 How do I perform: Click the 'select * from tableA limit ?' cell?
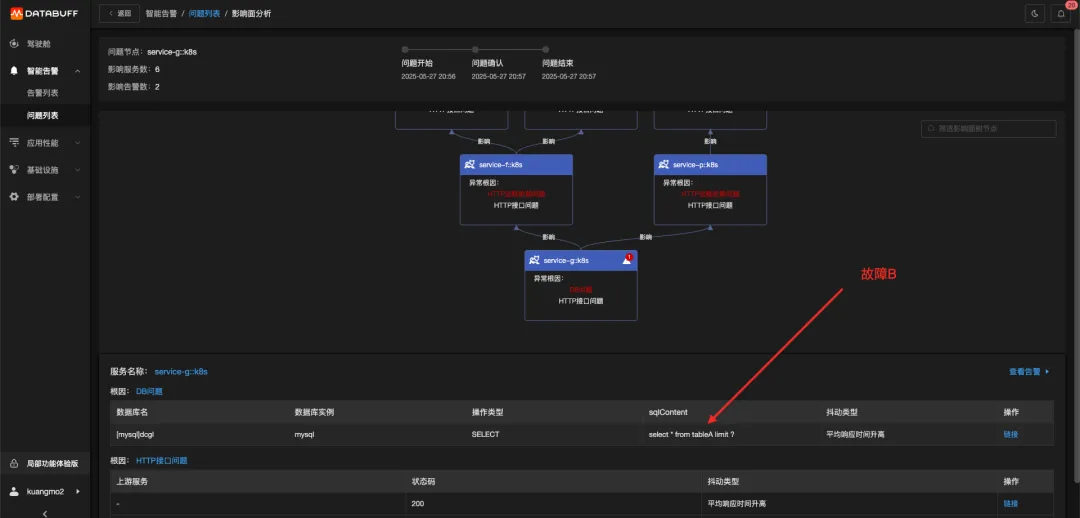pos(692,435)
